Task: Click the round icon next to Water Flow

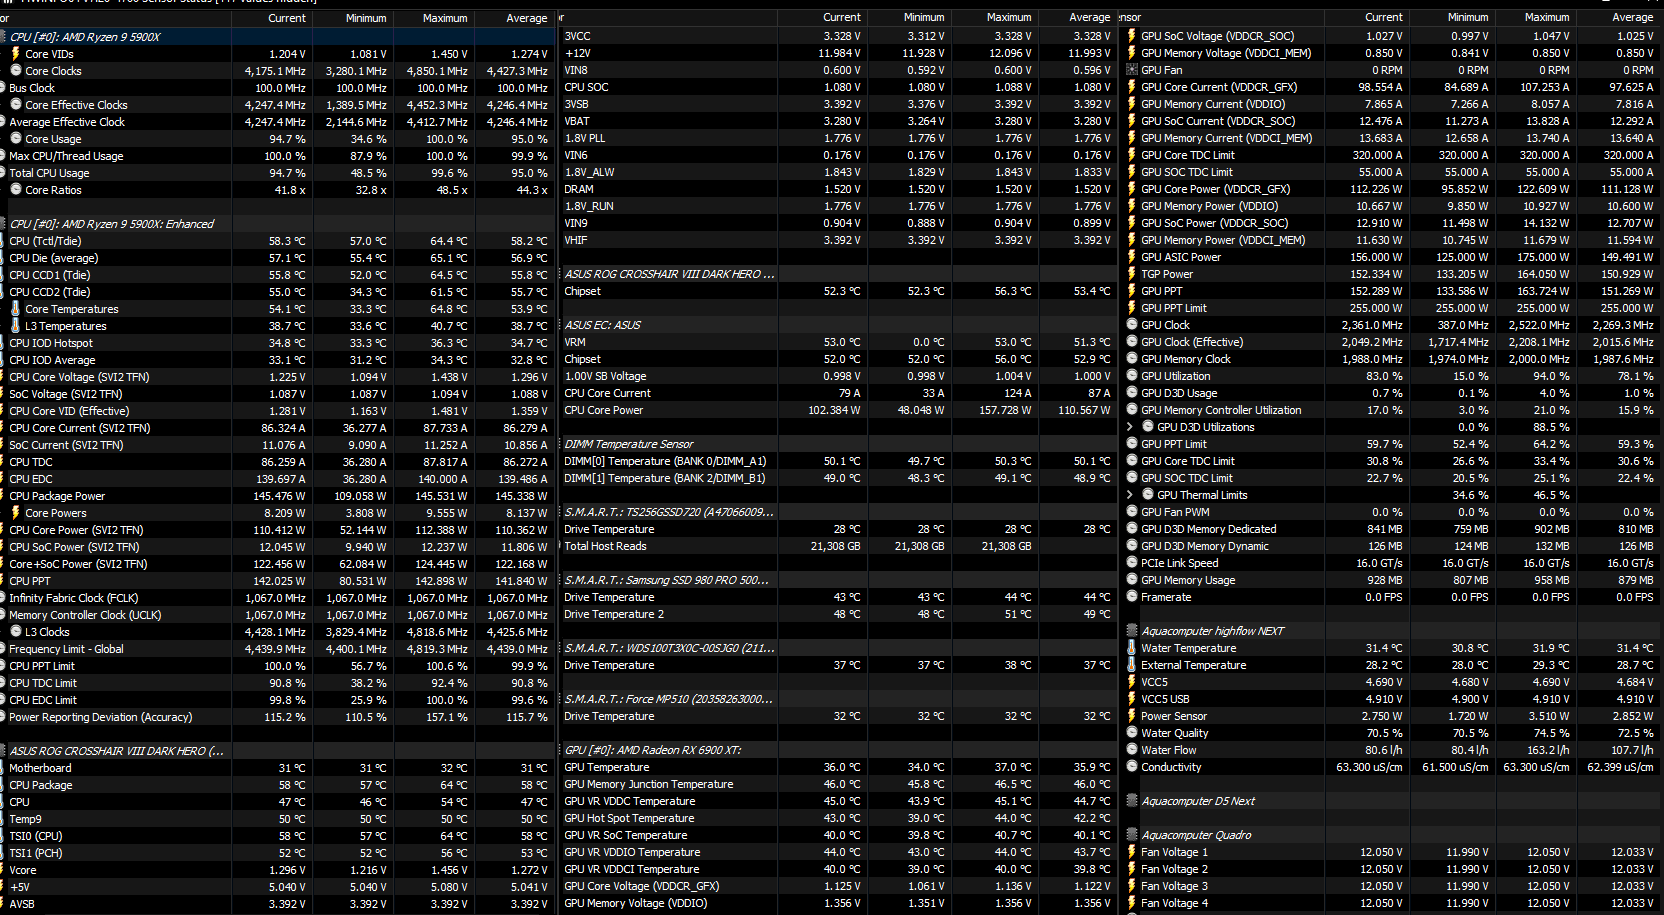Action: pyautogui.click(x=1132, y=750)
